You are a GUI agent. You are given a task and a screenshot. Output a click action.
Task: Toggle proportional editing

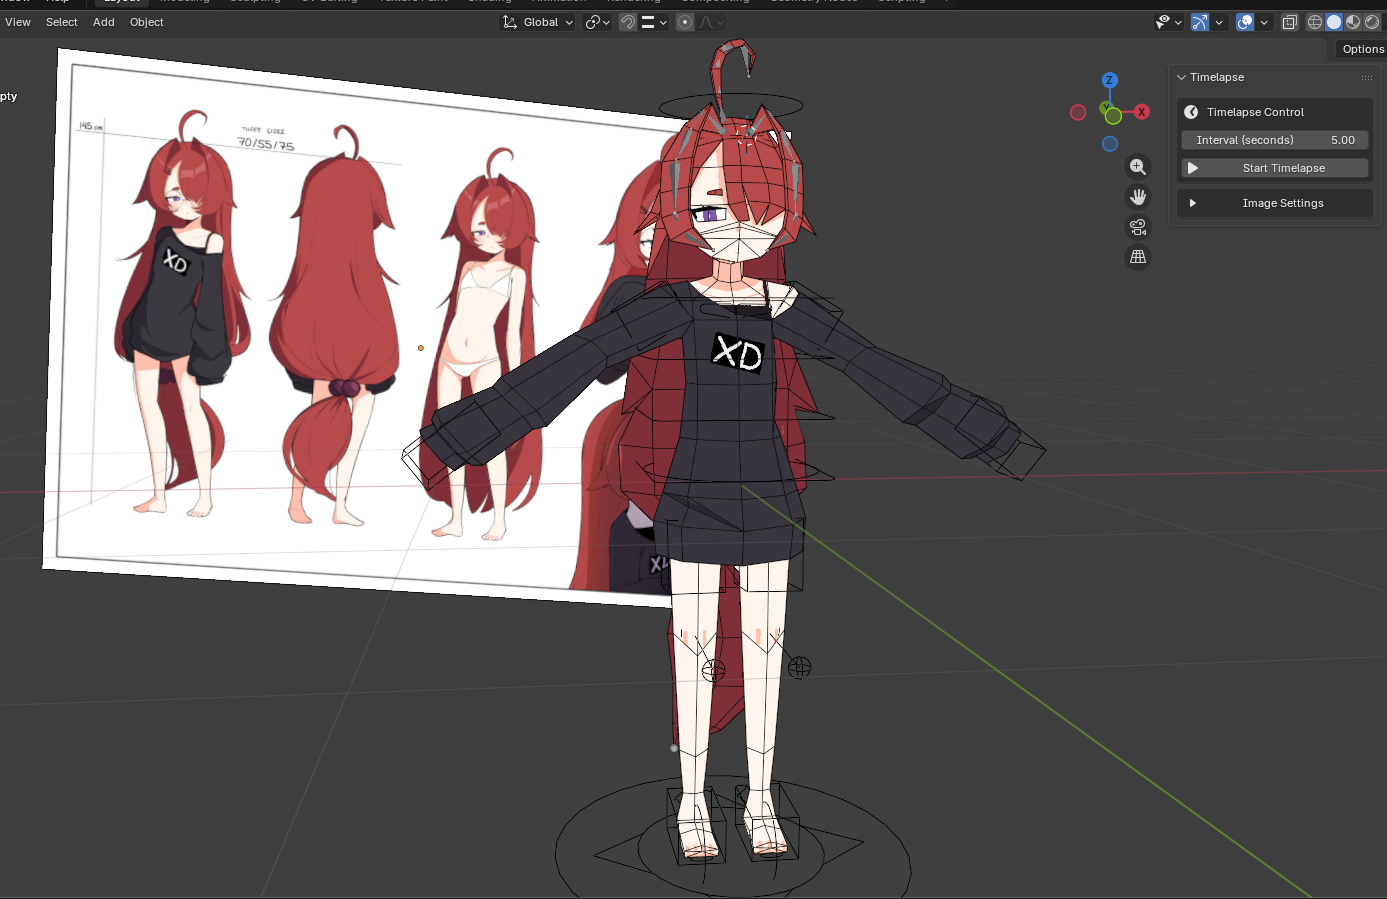(x=685, y=22)
